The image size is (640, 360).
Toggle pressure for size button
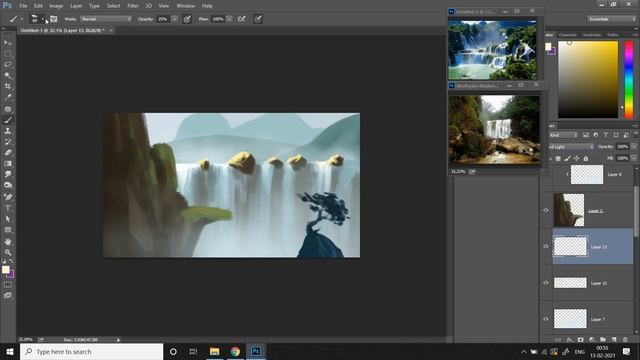coord(258,19)
